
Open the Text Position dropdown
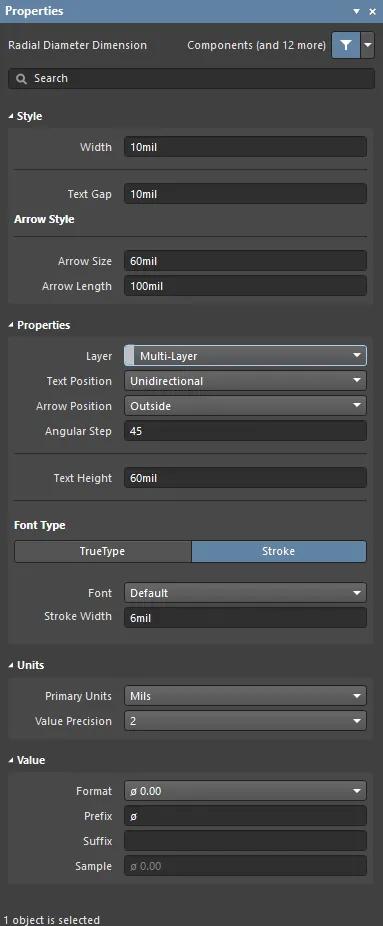pos(245,381)
